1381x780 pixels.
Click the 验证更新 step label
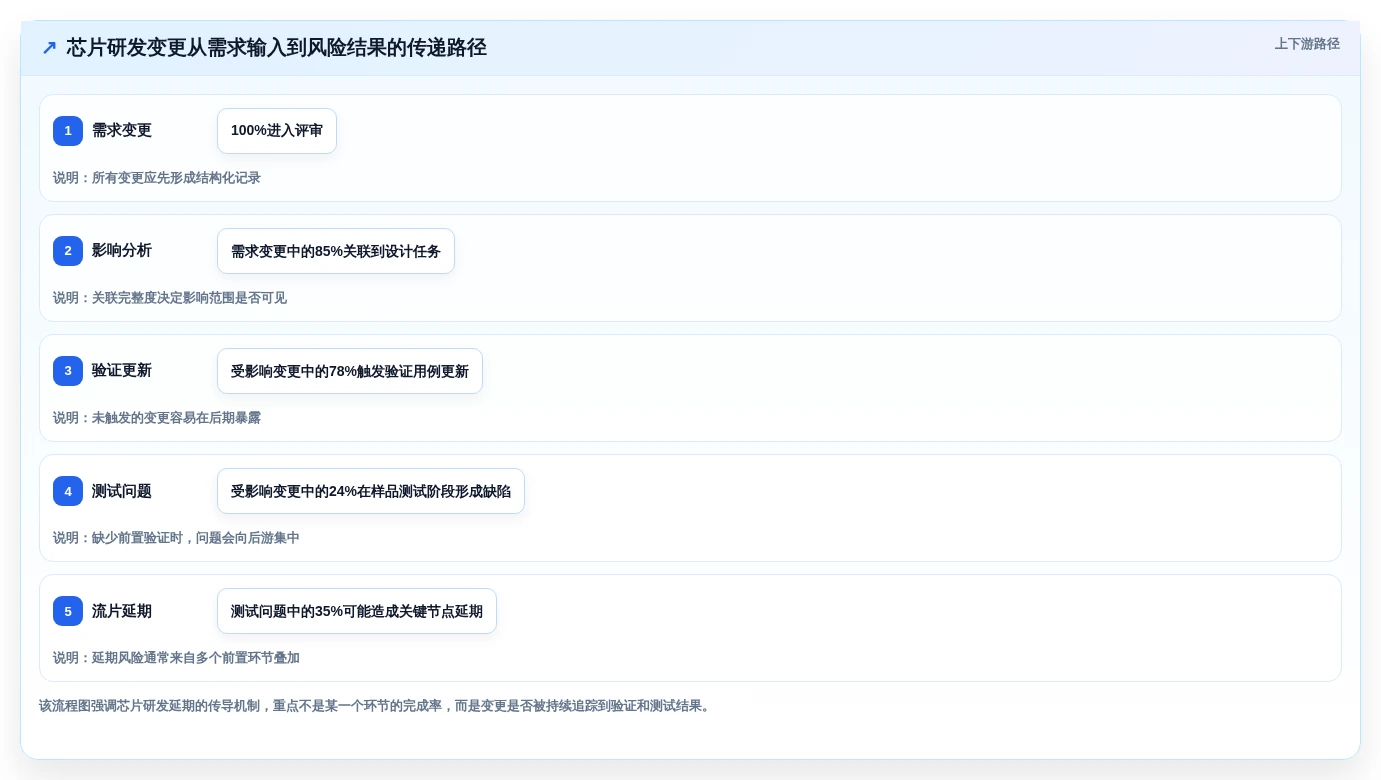point(122,371)
